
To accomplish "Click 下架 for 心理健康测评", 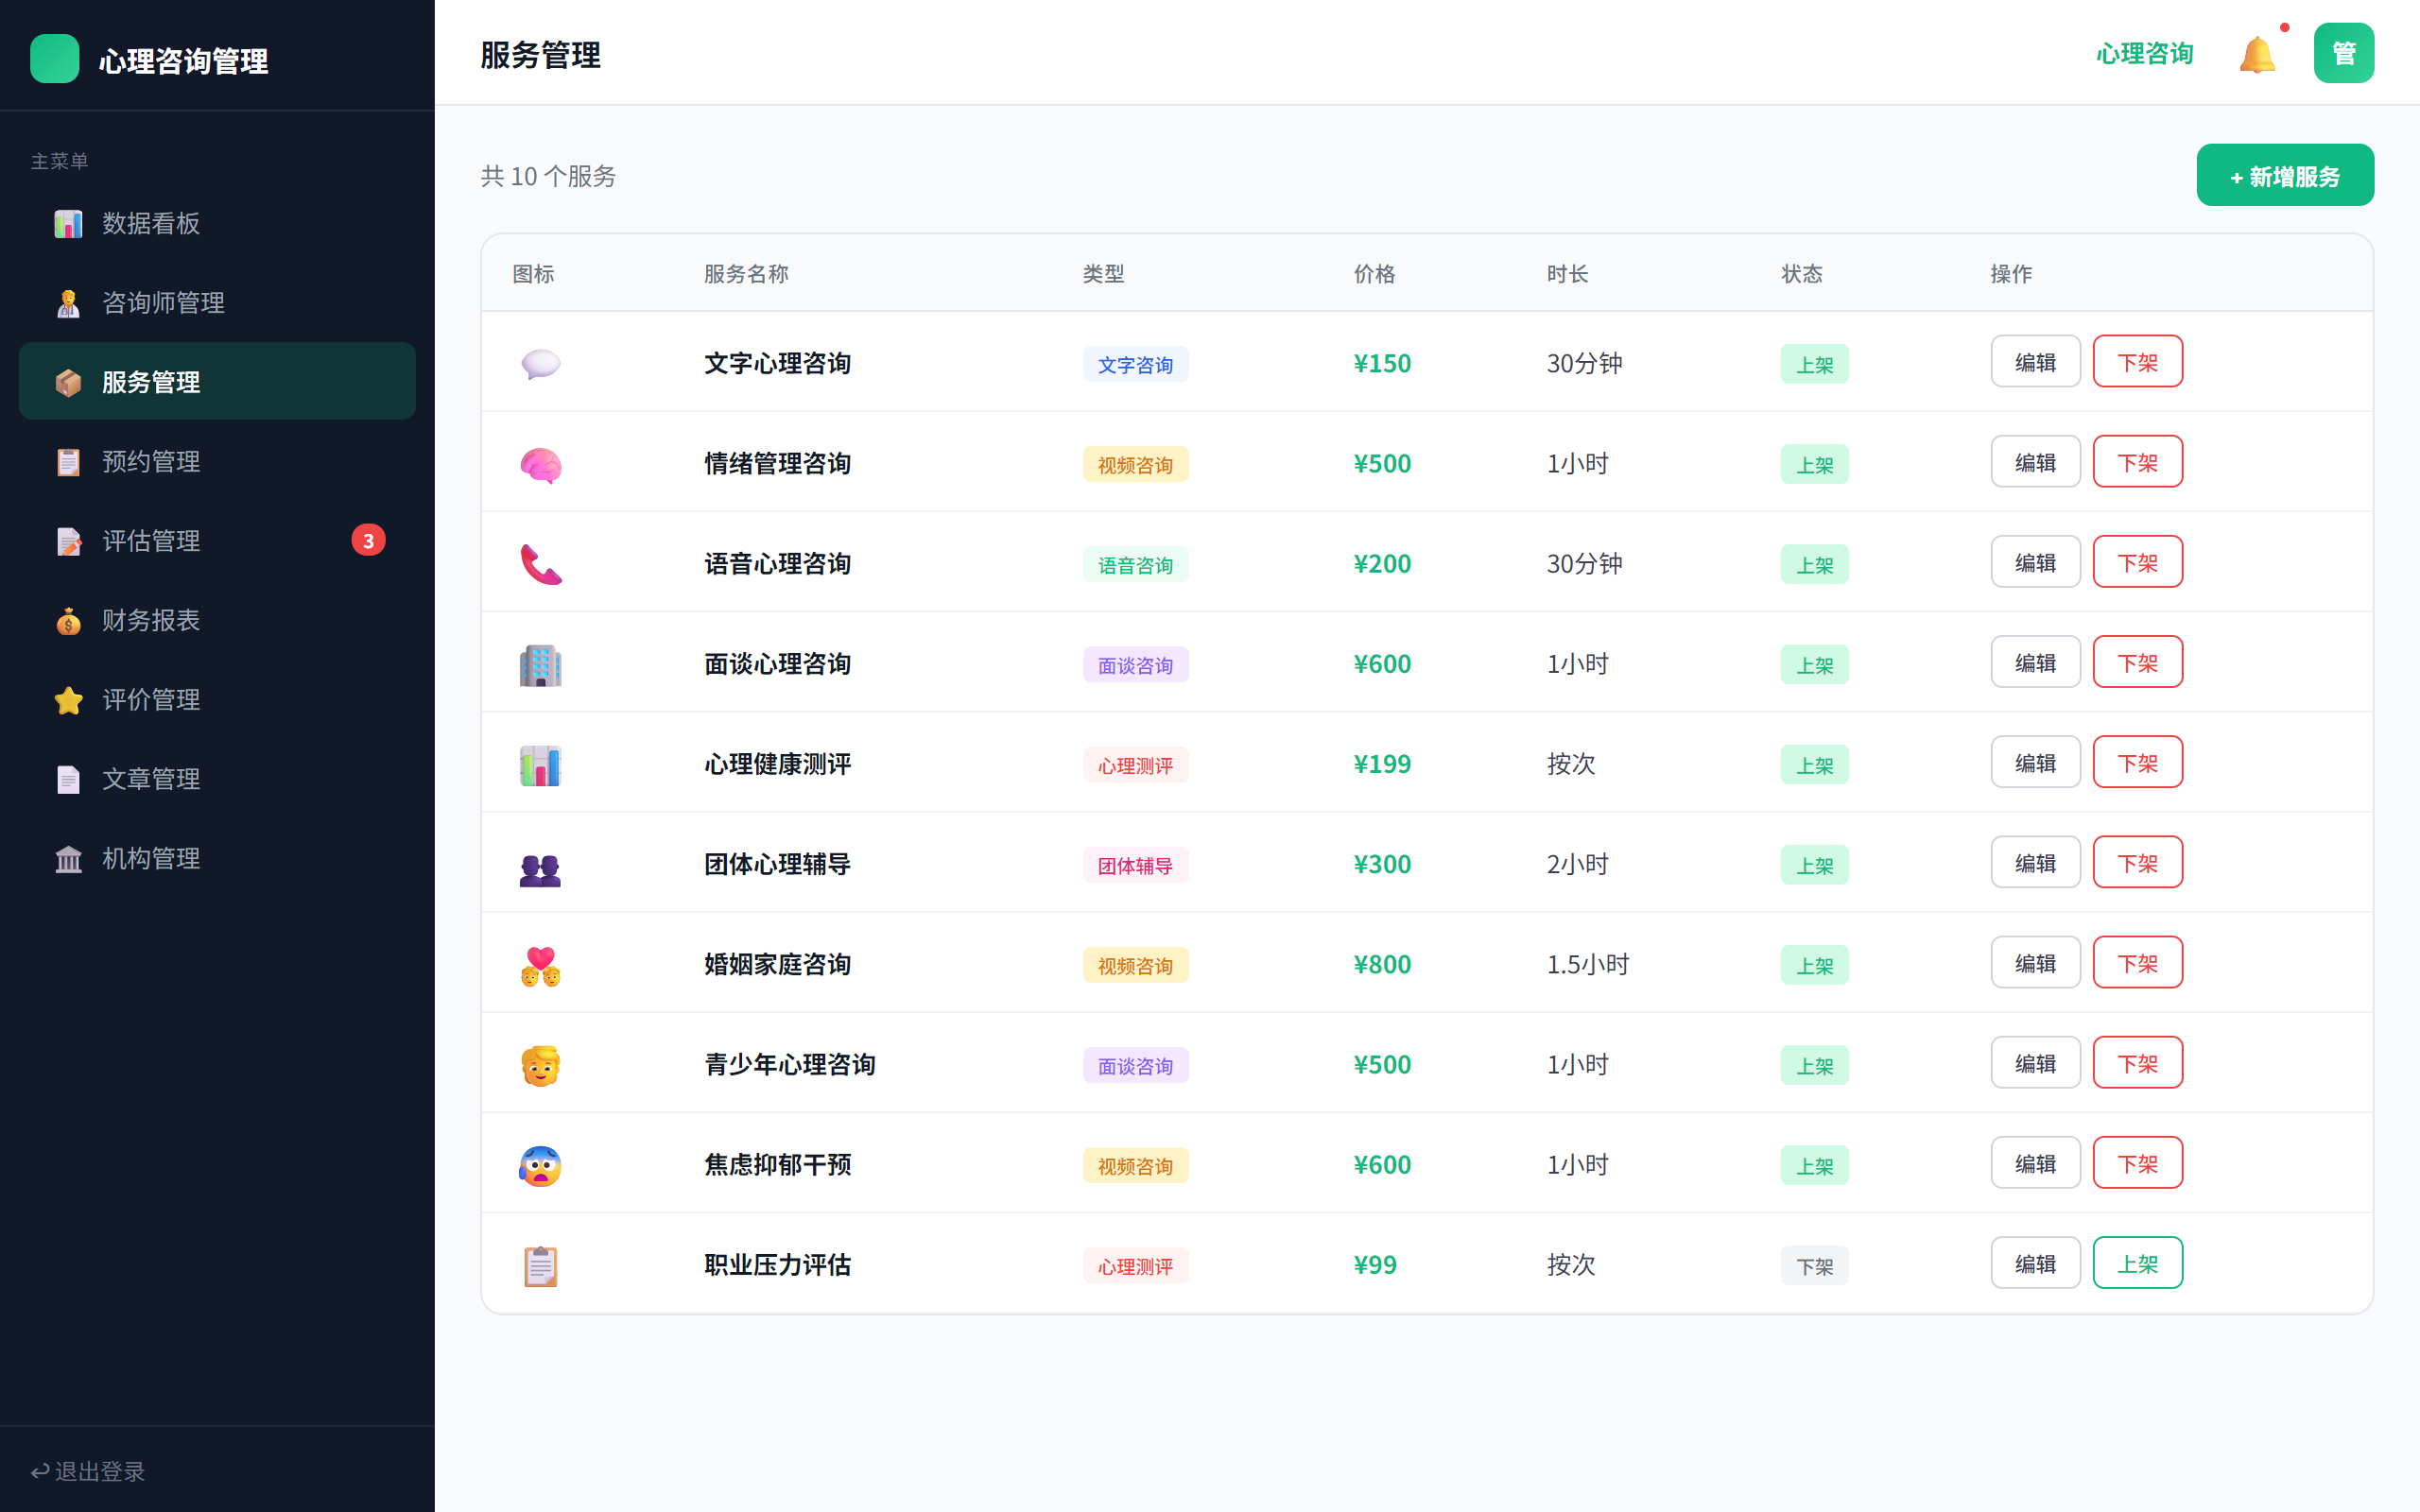I will coord(2137,762).
